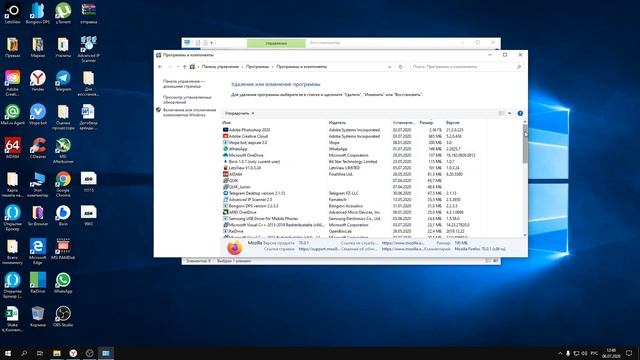The height and width of the screenshot is (360, 640).
Task: Select the CCleaner desktop icon
Action: point(38,148)
